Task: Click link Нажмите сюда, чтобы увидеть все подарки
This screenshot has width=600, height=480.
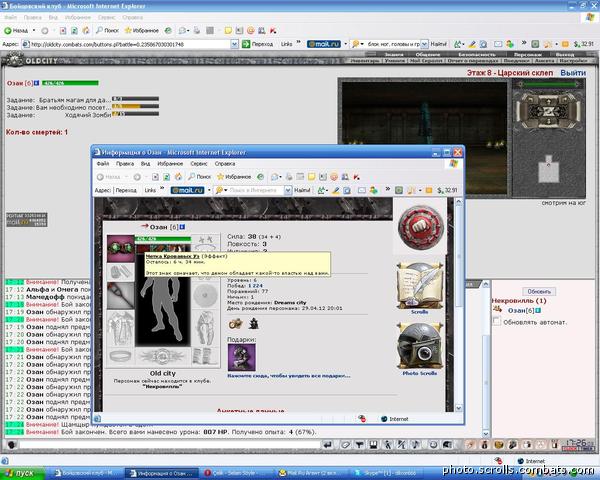Action: 289,376
